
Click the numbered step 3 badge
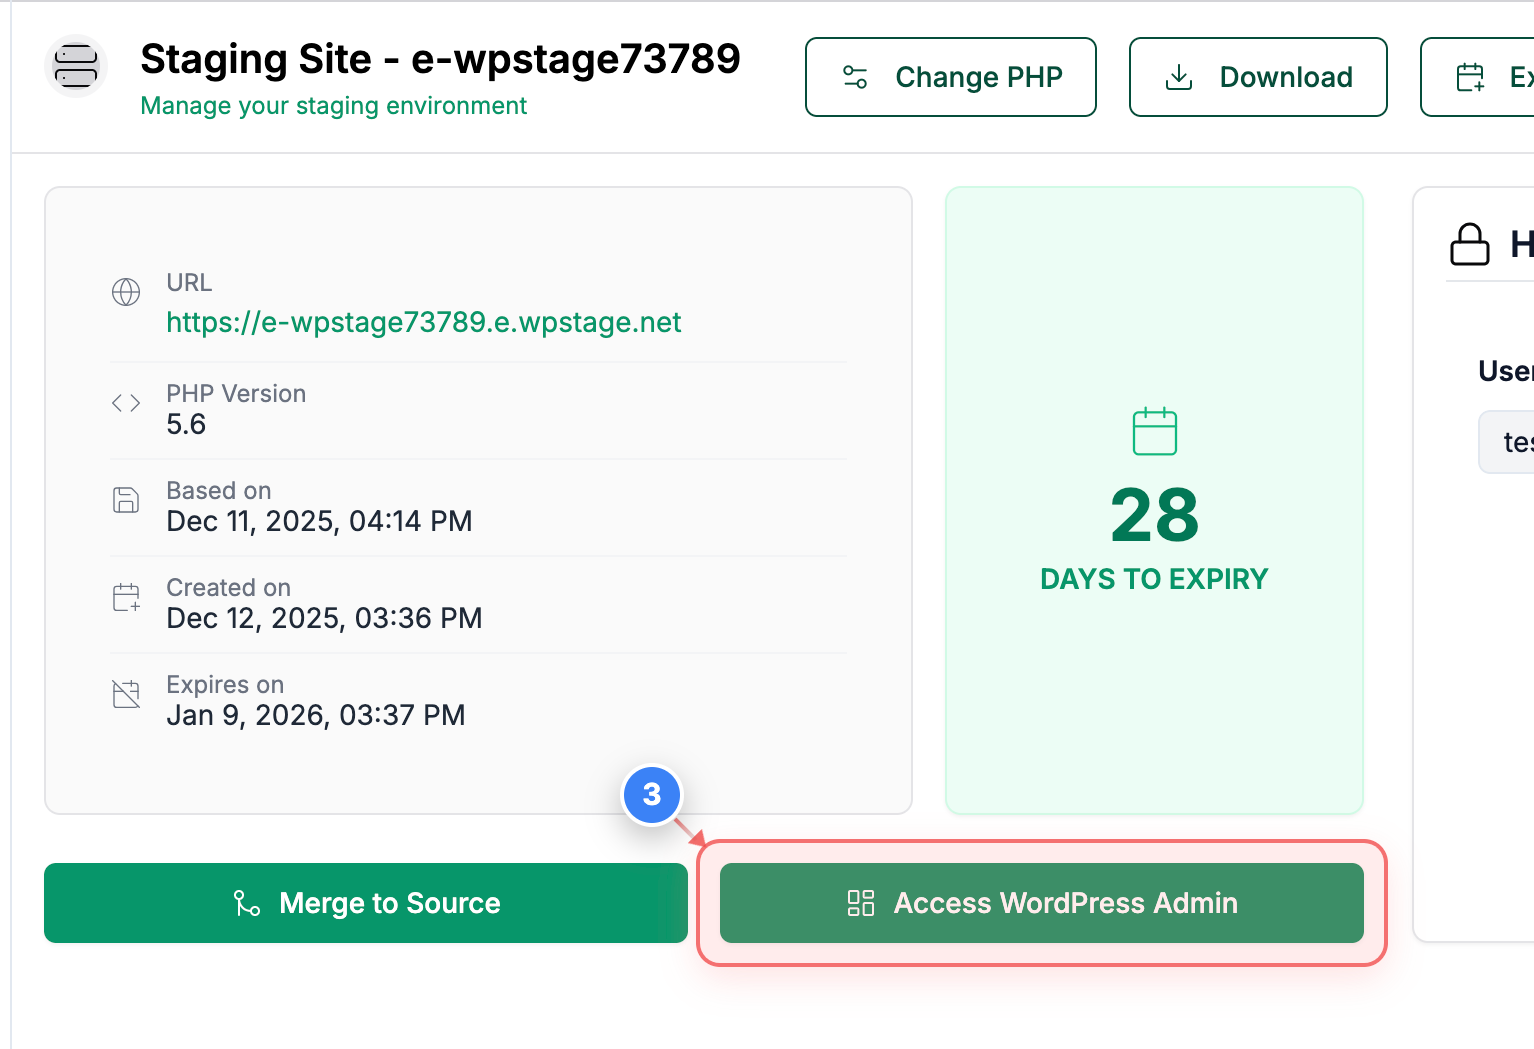coord(651,795)
